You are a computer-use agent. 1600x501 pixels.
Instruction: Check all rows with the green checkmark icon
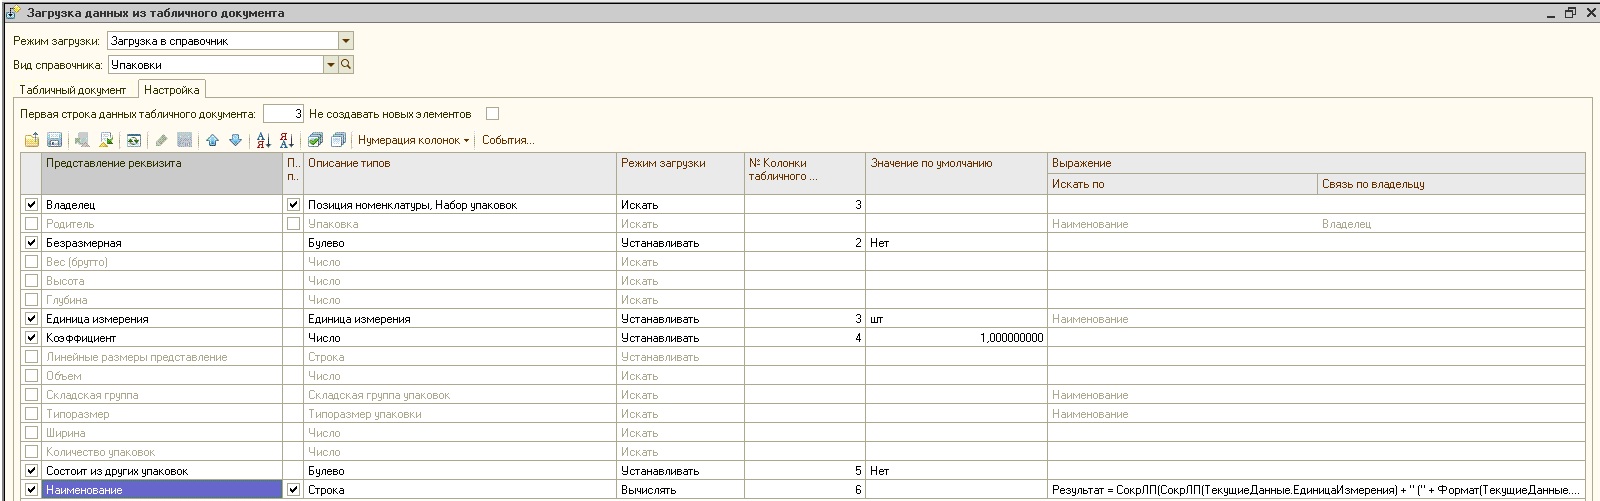315,140
